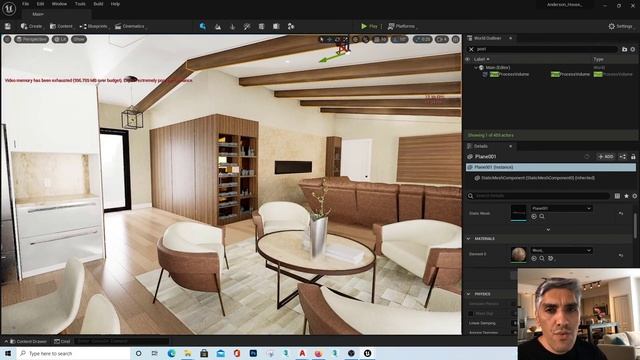Open the Tools menu
Screen dimensions: 640x360
coord(80,4)
